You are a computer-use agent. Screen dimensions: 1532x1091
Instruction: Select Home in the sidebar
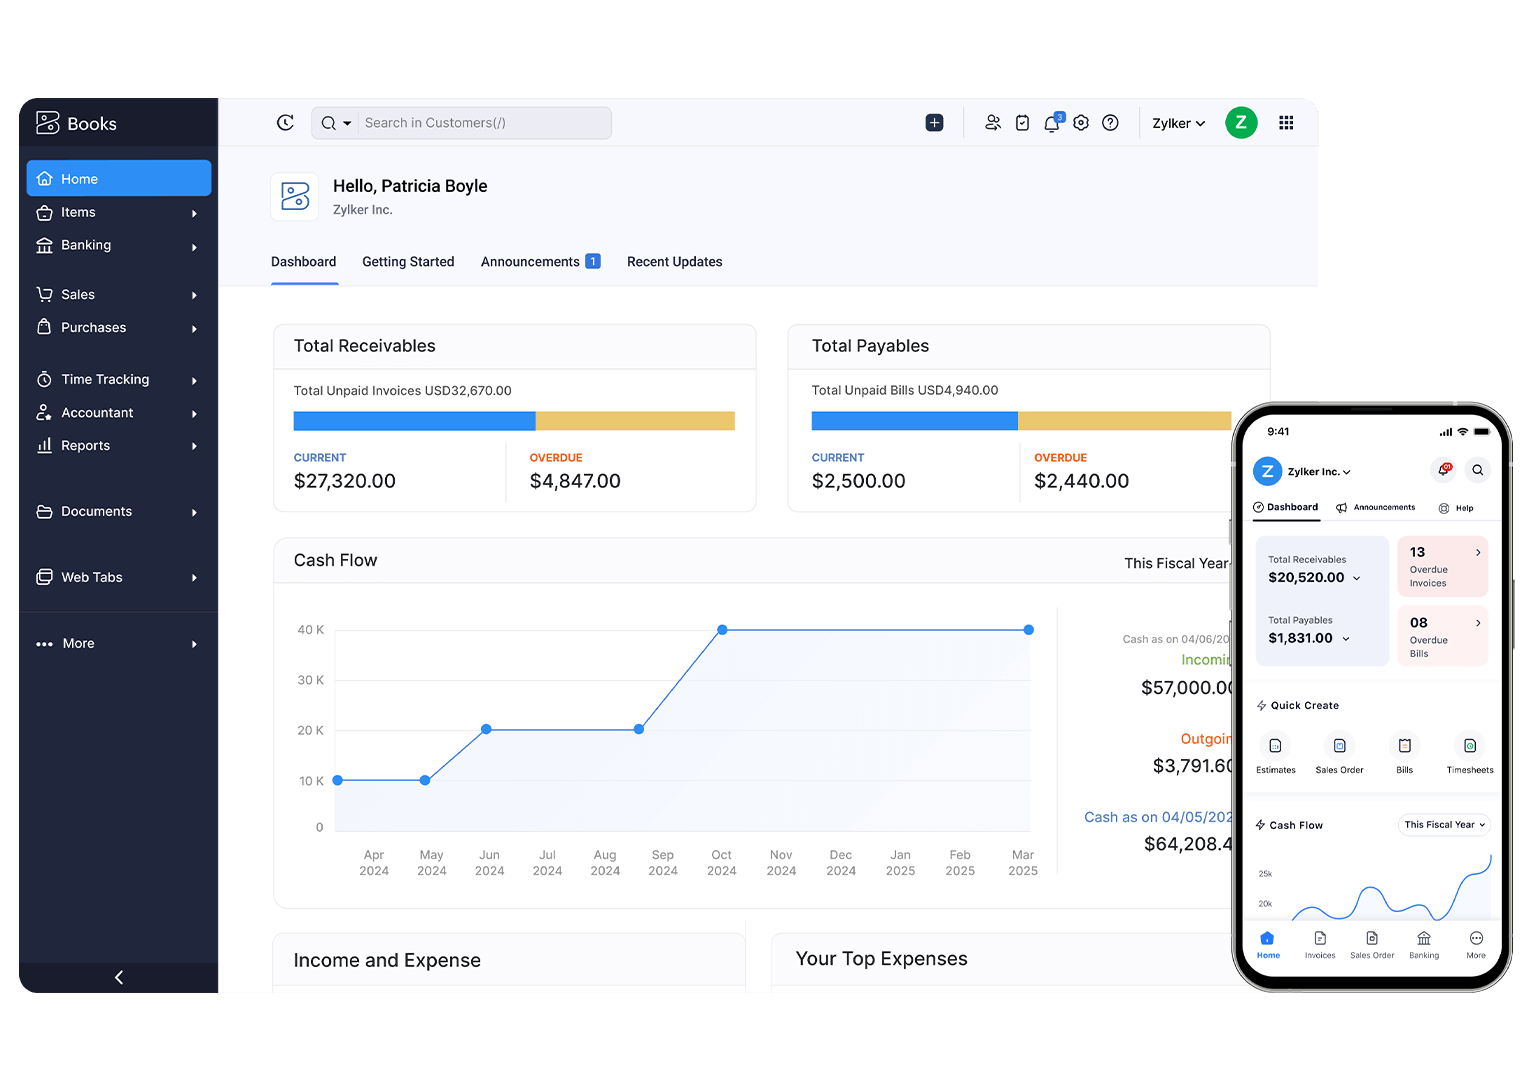[x=119, y=179]
